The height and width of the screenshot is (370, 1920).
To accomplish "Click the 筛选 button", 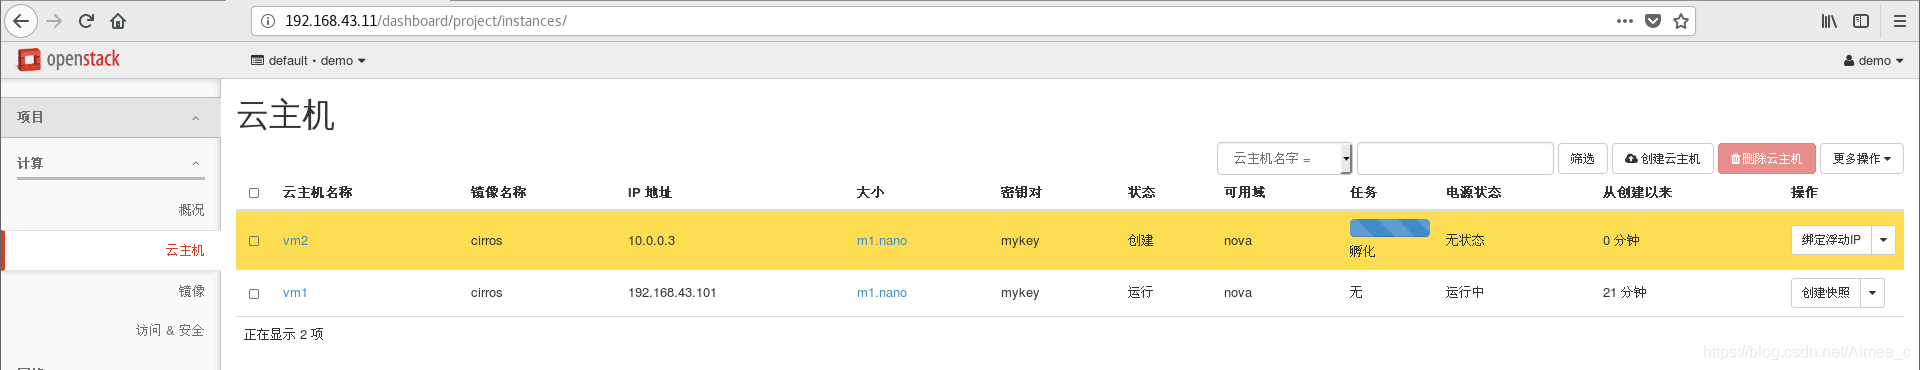I will click(1582, 158).
